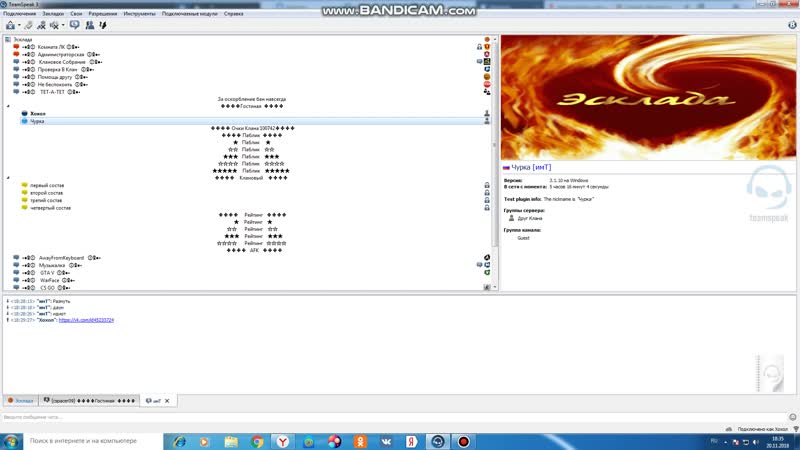Image resolution: width=800 pixels, height=450 pixels.
Task: Open the Инструменты menu
Action: click(139, 14)
